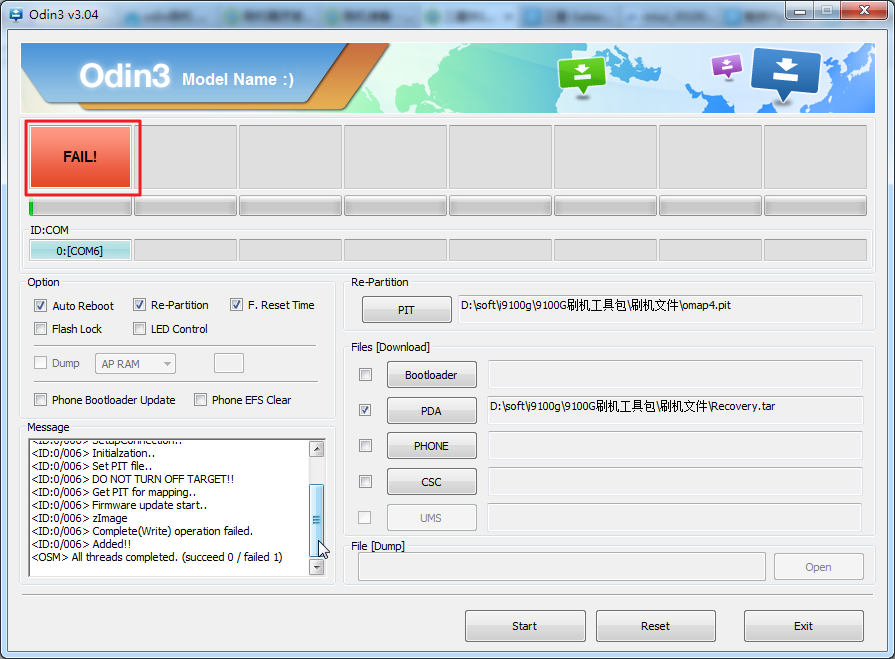This screenshot has width=895, height=659.
Task: Click the green download banner icon
Action: (582, 74)
